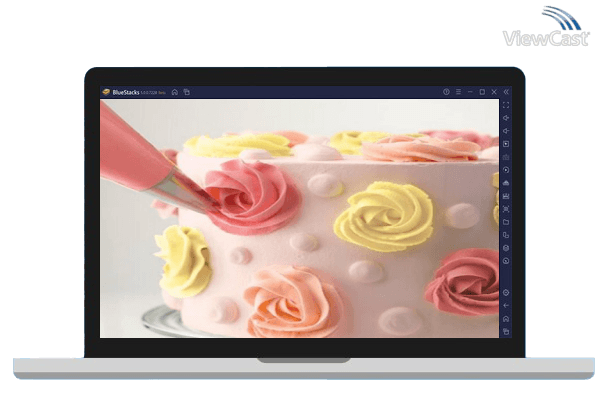The height and width of the screenshot is (414, 602).
Task: Click the sidebar icon above the screenshot icon
Action: pos(506,196)
